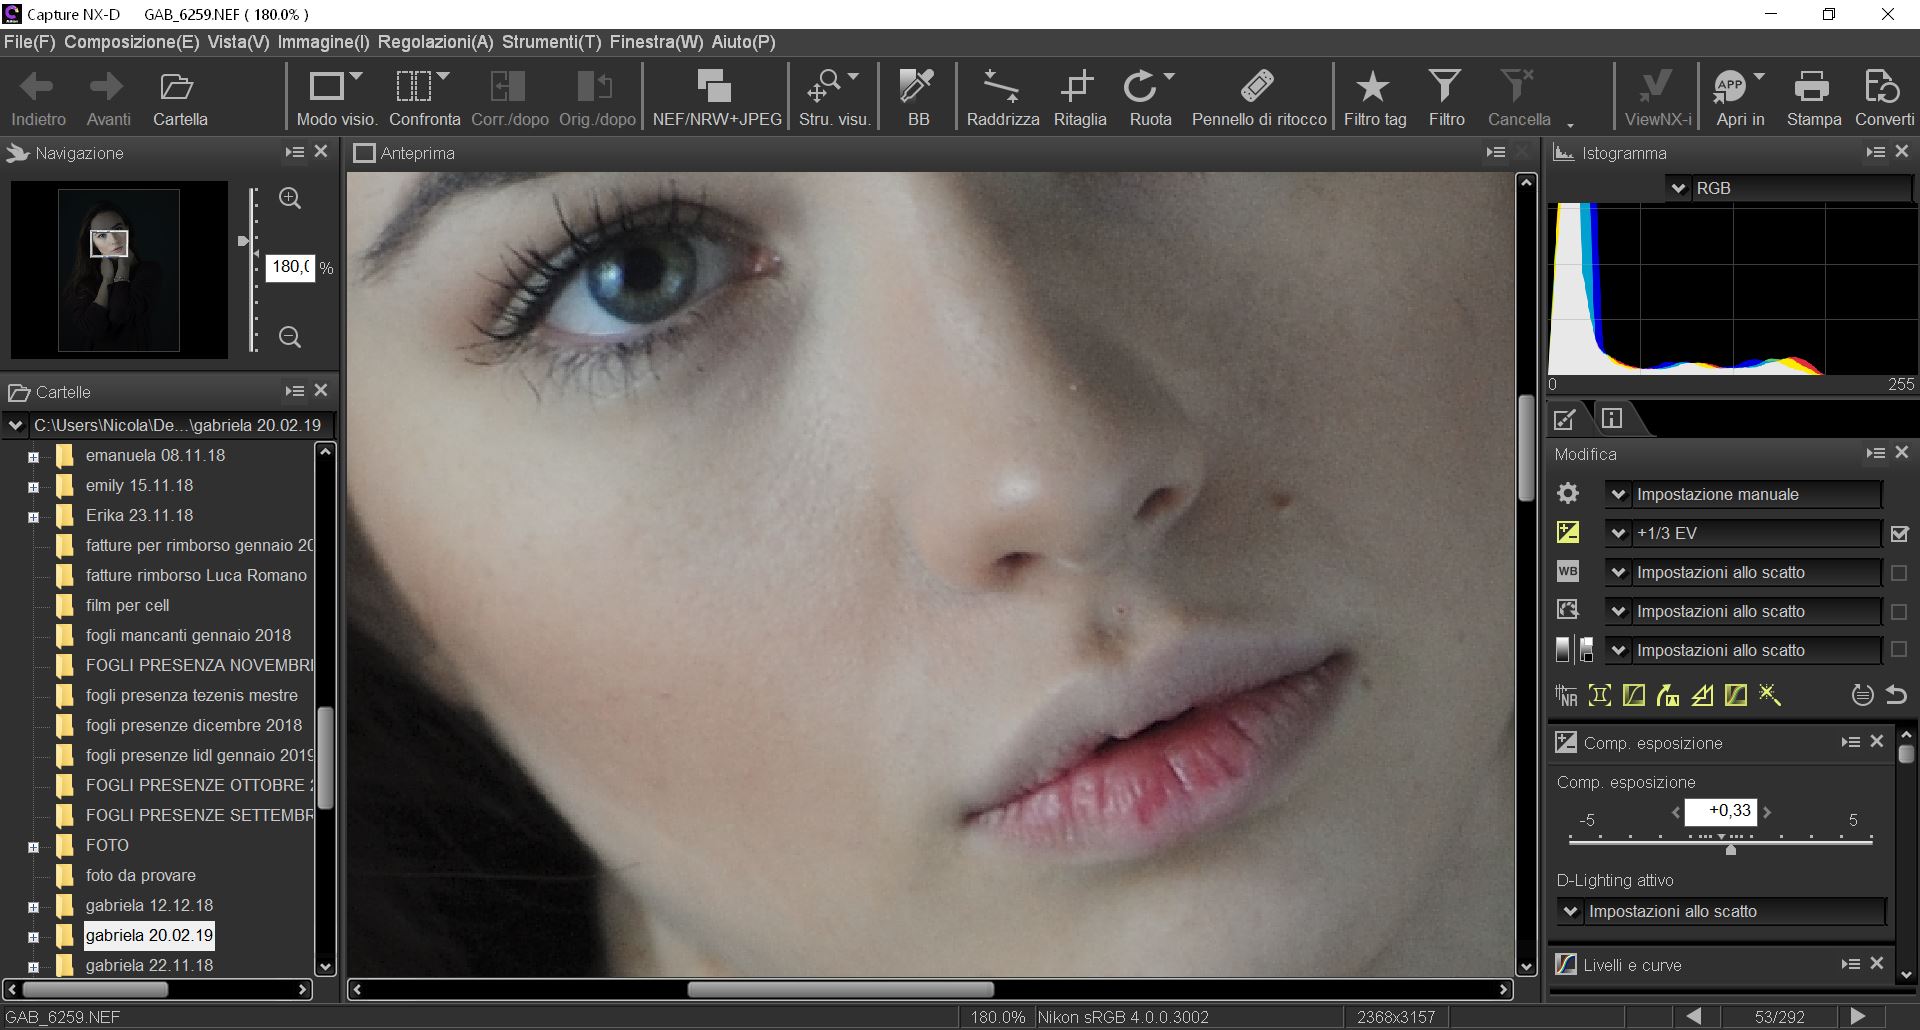Open the +1/3 EV preset dropdown

pos(1743,533)
